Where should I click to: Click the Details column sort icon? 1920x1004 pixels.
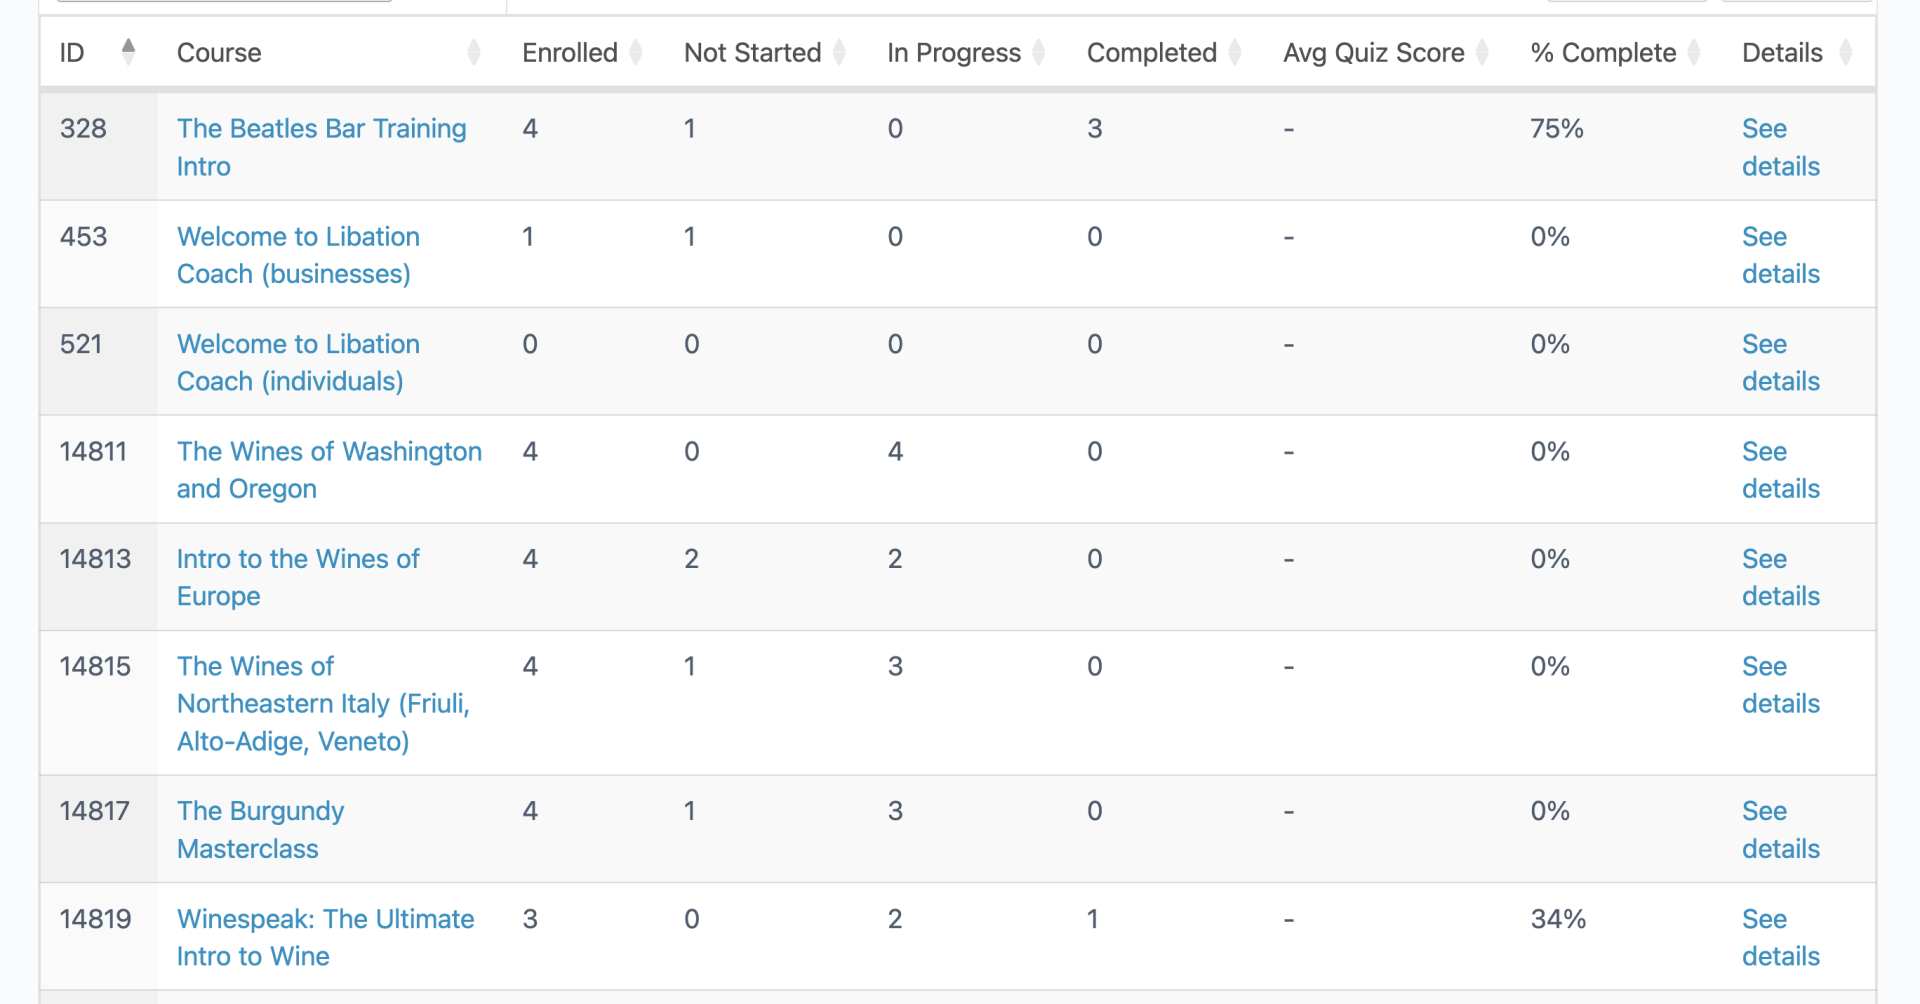[x=1846, y=52]
